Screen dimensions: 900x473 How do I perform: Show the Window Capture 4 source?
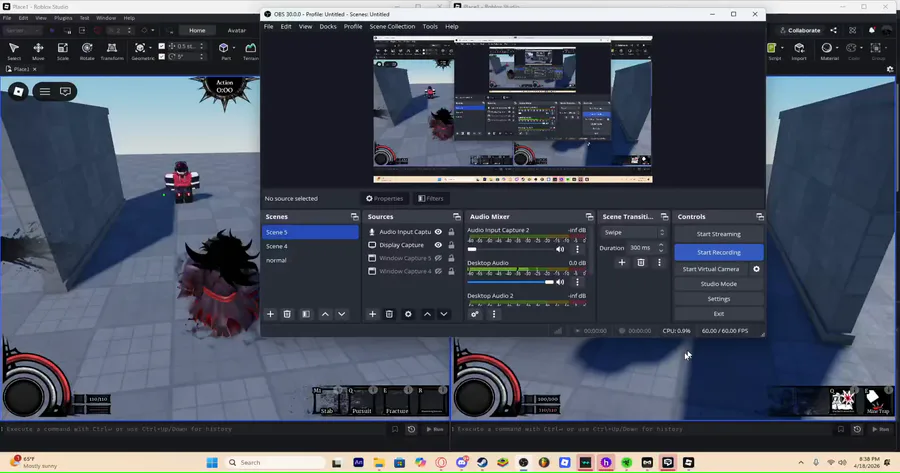point(438,271)
